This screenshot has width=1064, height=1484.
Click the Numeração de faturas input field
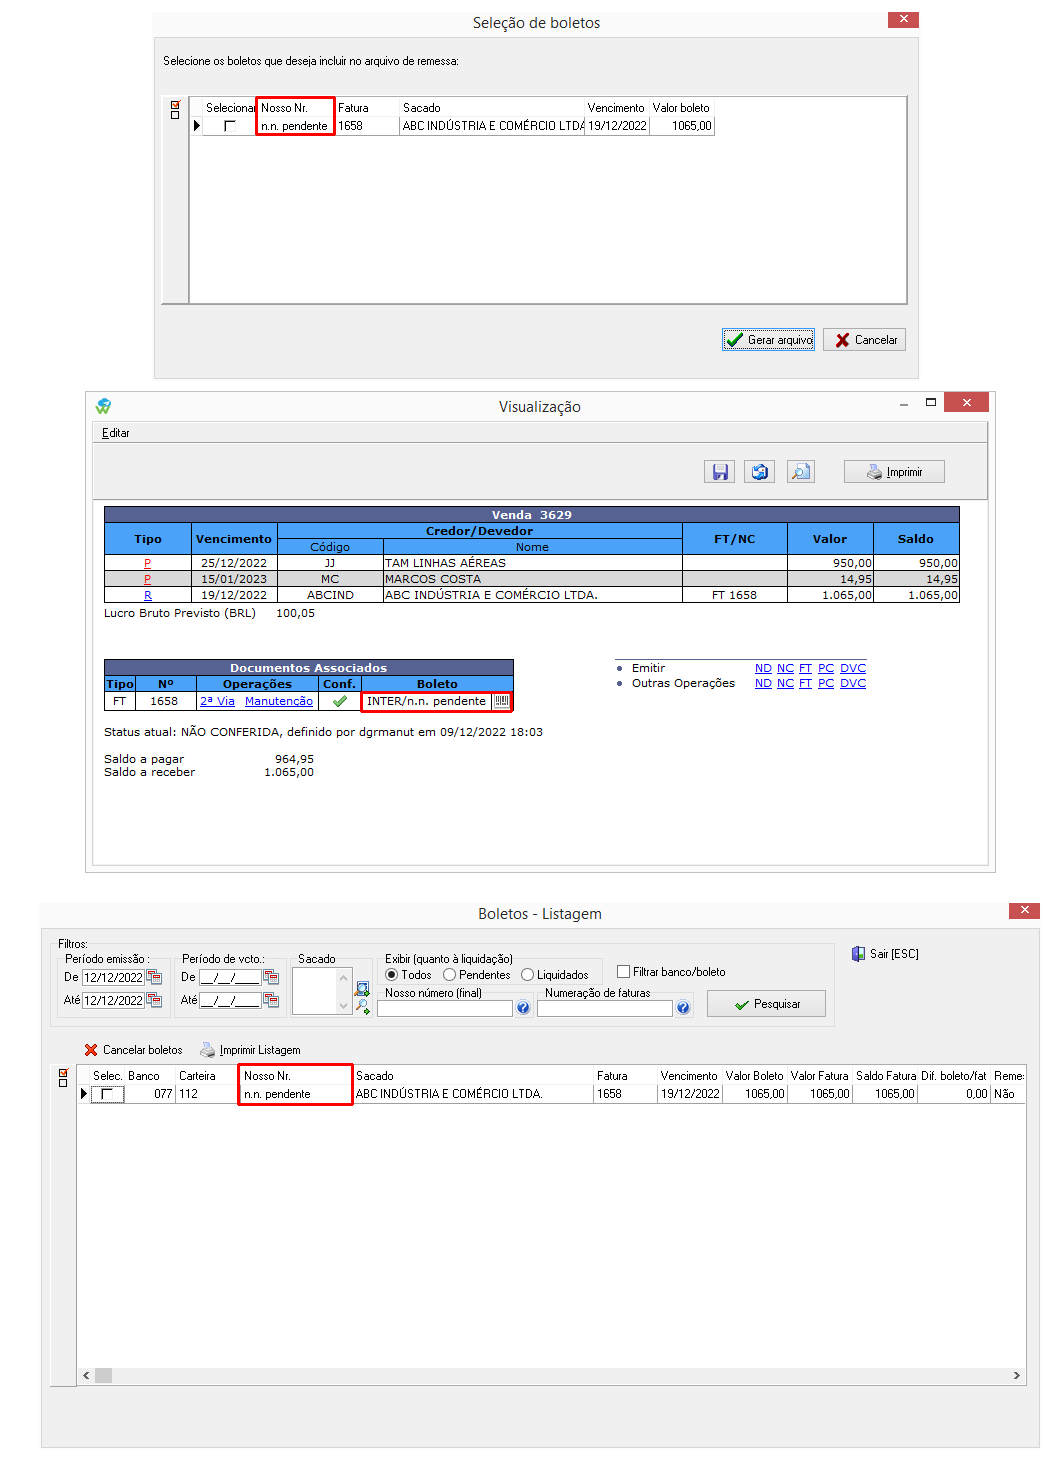tap(605, 1008)
